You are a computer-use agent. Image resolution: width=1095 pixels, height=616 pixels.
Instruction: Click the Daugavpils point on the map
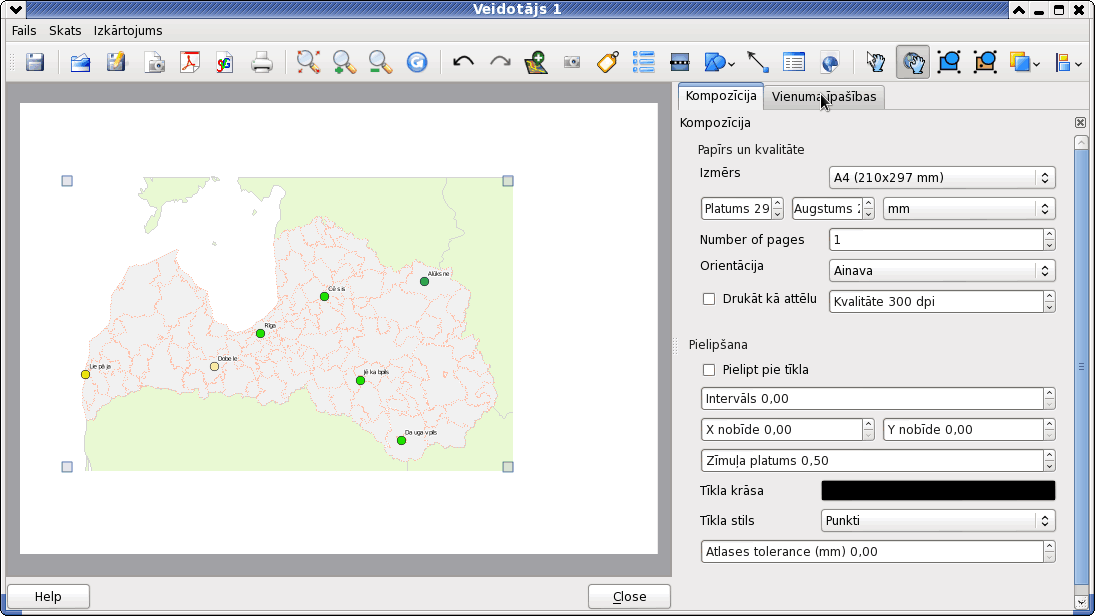(x=402, y=441)
